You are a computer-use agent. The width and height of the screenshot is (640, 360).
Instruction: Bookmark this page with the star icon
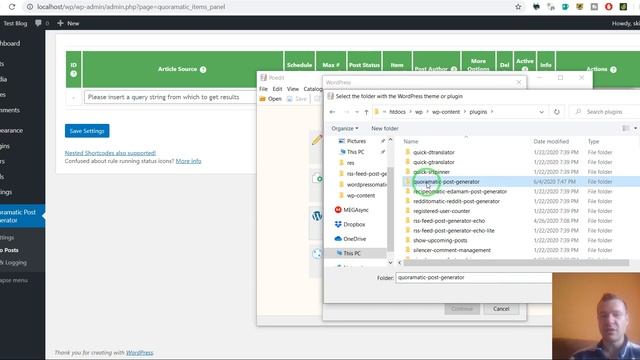click(518, 7)
